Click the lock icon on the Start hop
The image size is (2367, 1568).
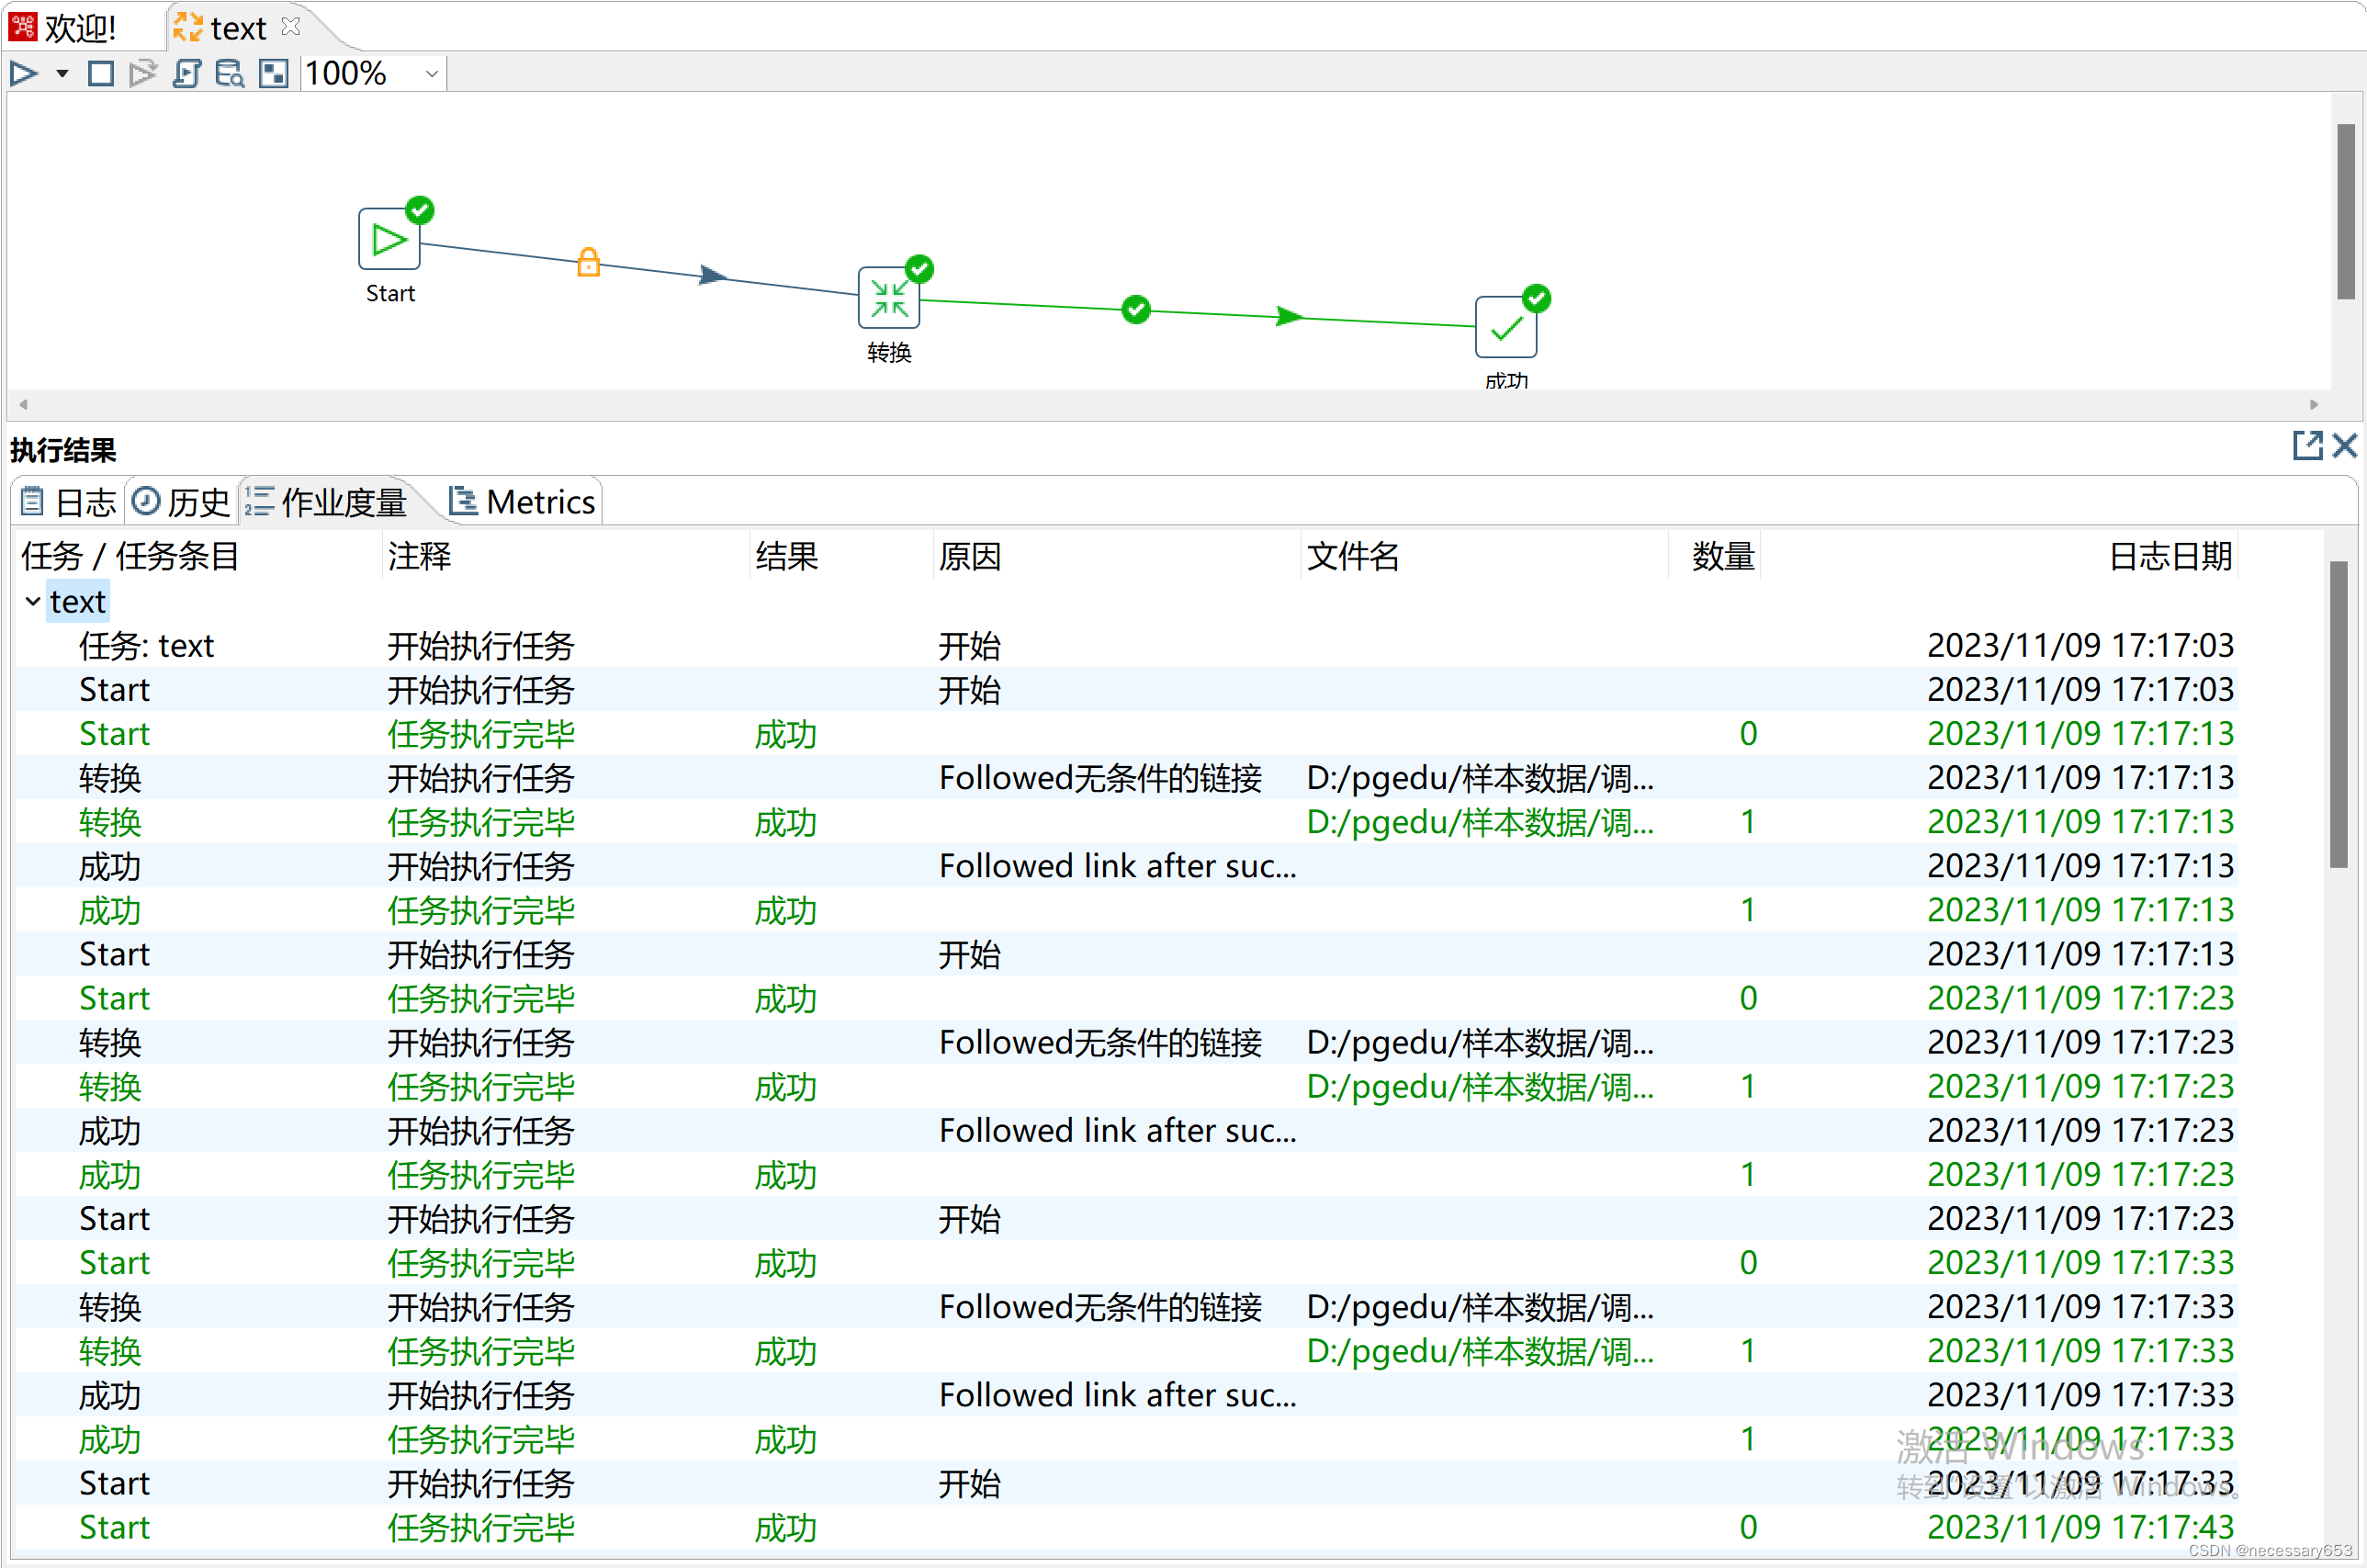coord(588,262)
